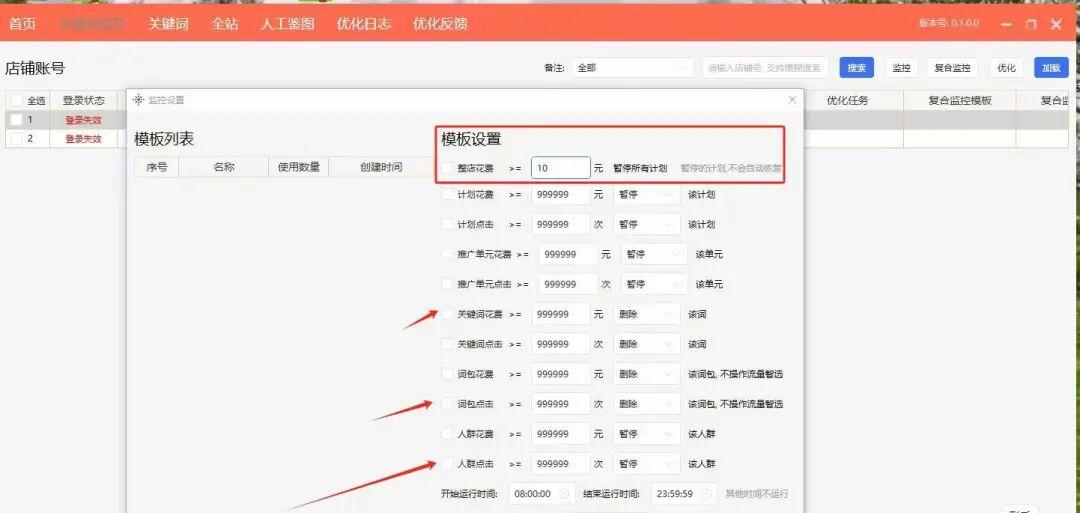The height and width of the screenshot is (513, 1080).
Task: Switch to the 关键词 tab
Action: pos(168,23)
